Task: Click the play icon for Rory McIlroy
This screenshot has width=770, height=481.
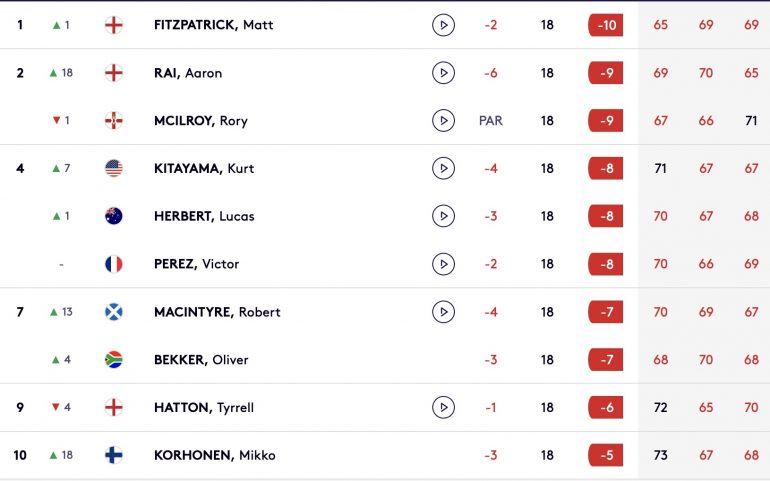Action: click(x=443, y=120)
